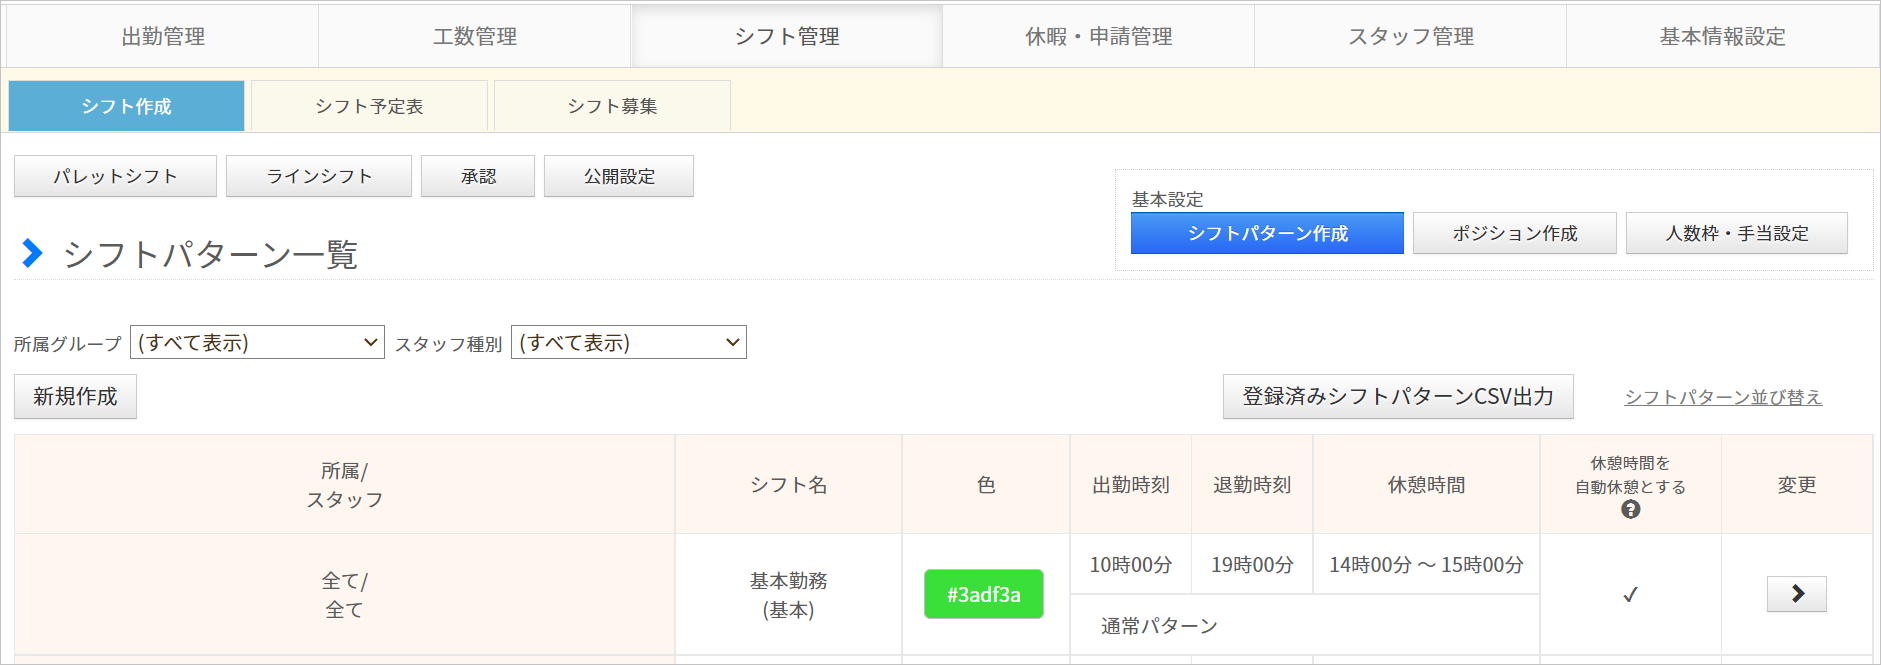
Task: Click the ポジション作成 button
Action: tap(1514, 233)
